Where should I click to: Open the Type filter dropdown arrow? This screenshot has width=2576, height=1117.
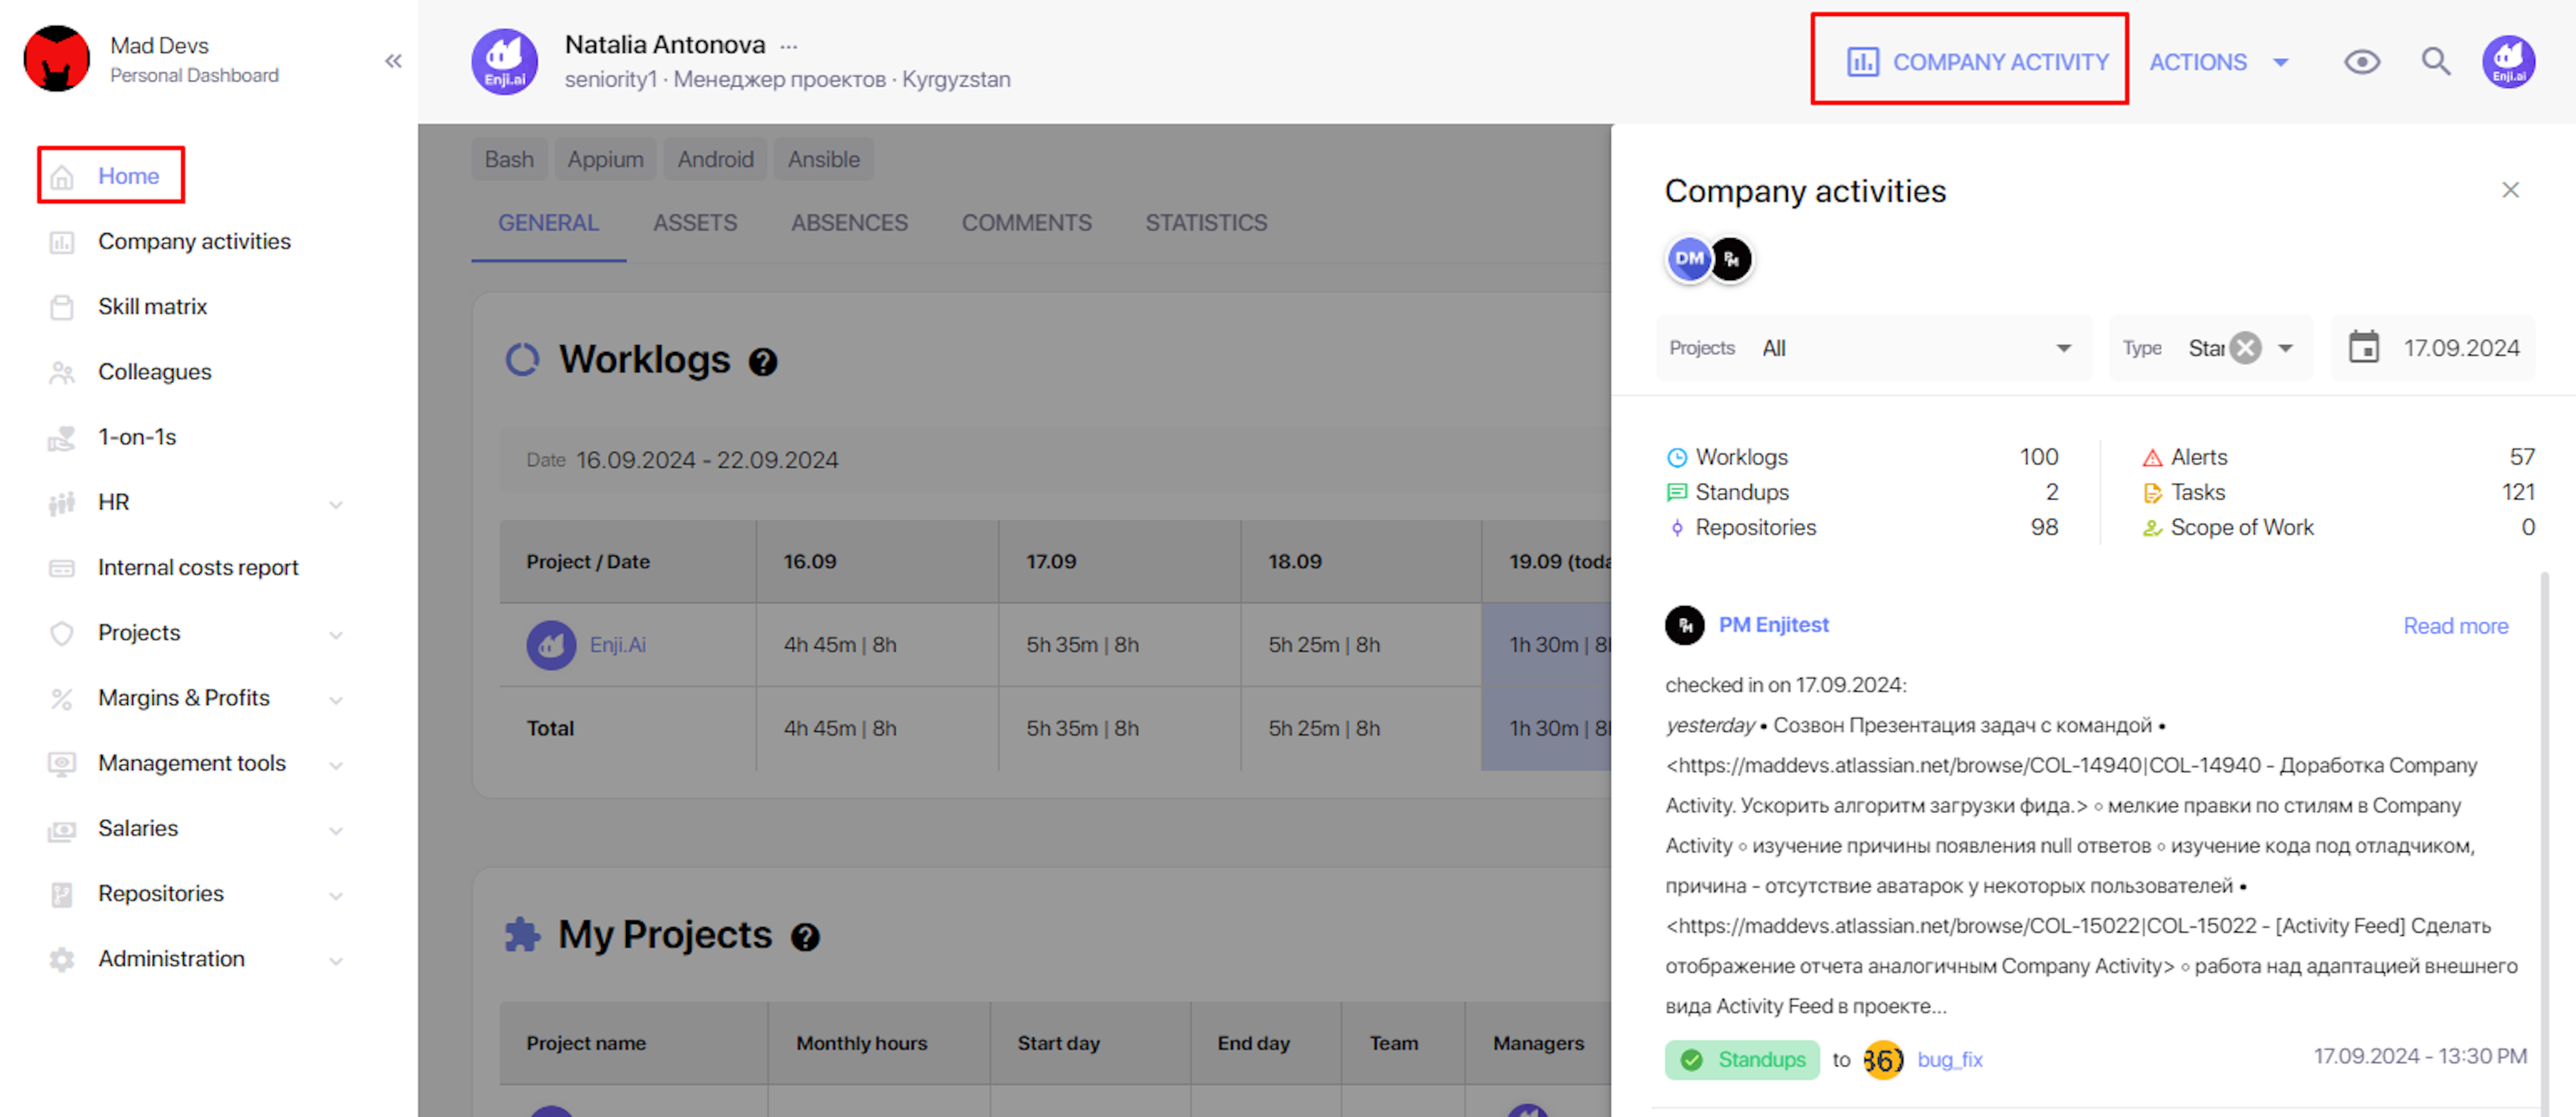pos(2285,348)
